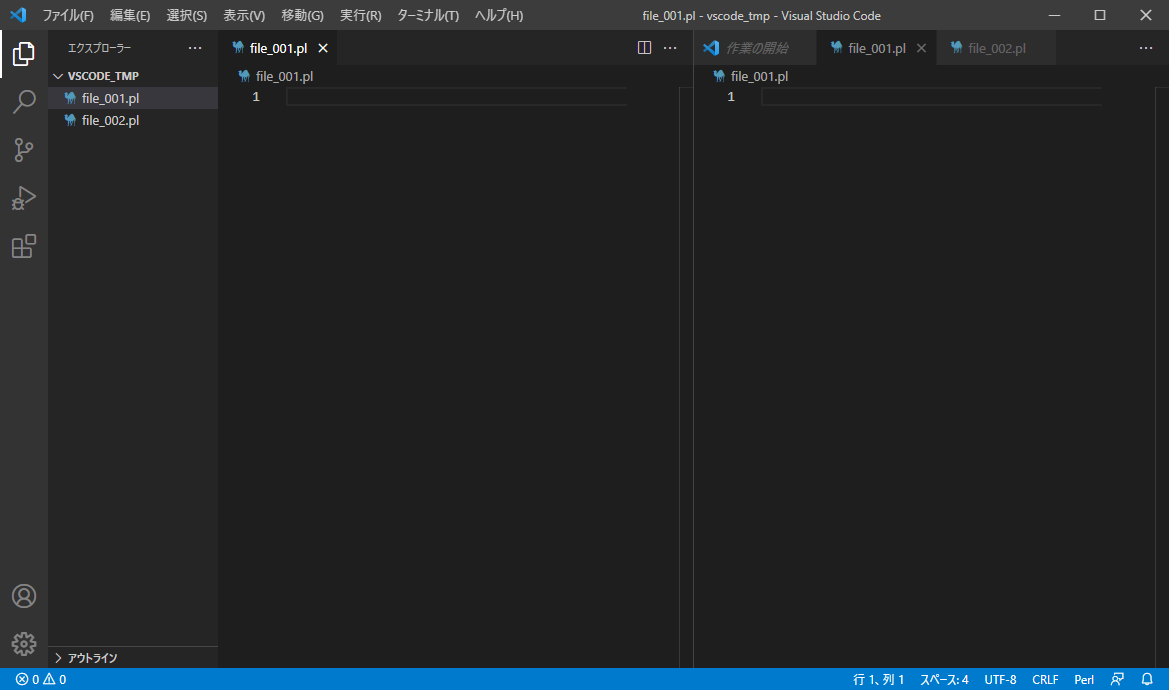The image size is (1169, 690).
Task: Open Explorer panel more actions ellipsis
Action: (195, 48)
